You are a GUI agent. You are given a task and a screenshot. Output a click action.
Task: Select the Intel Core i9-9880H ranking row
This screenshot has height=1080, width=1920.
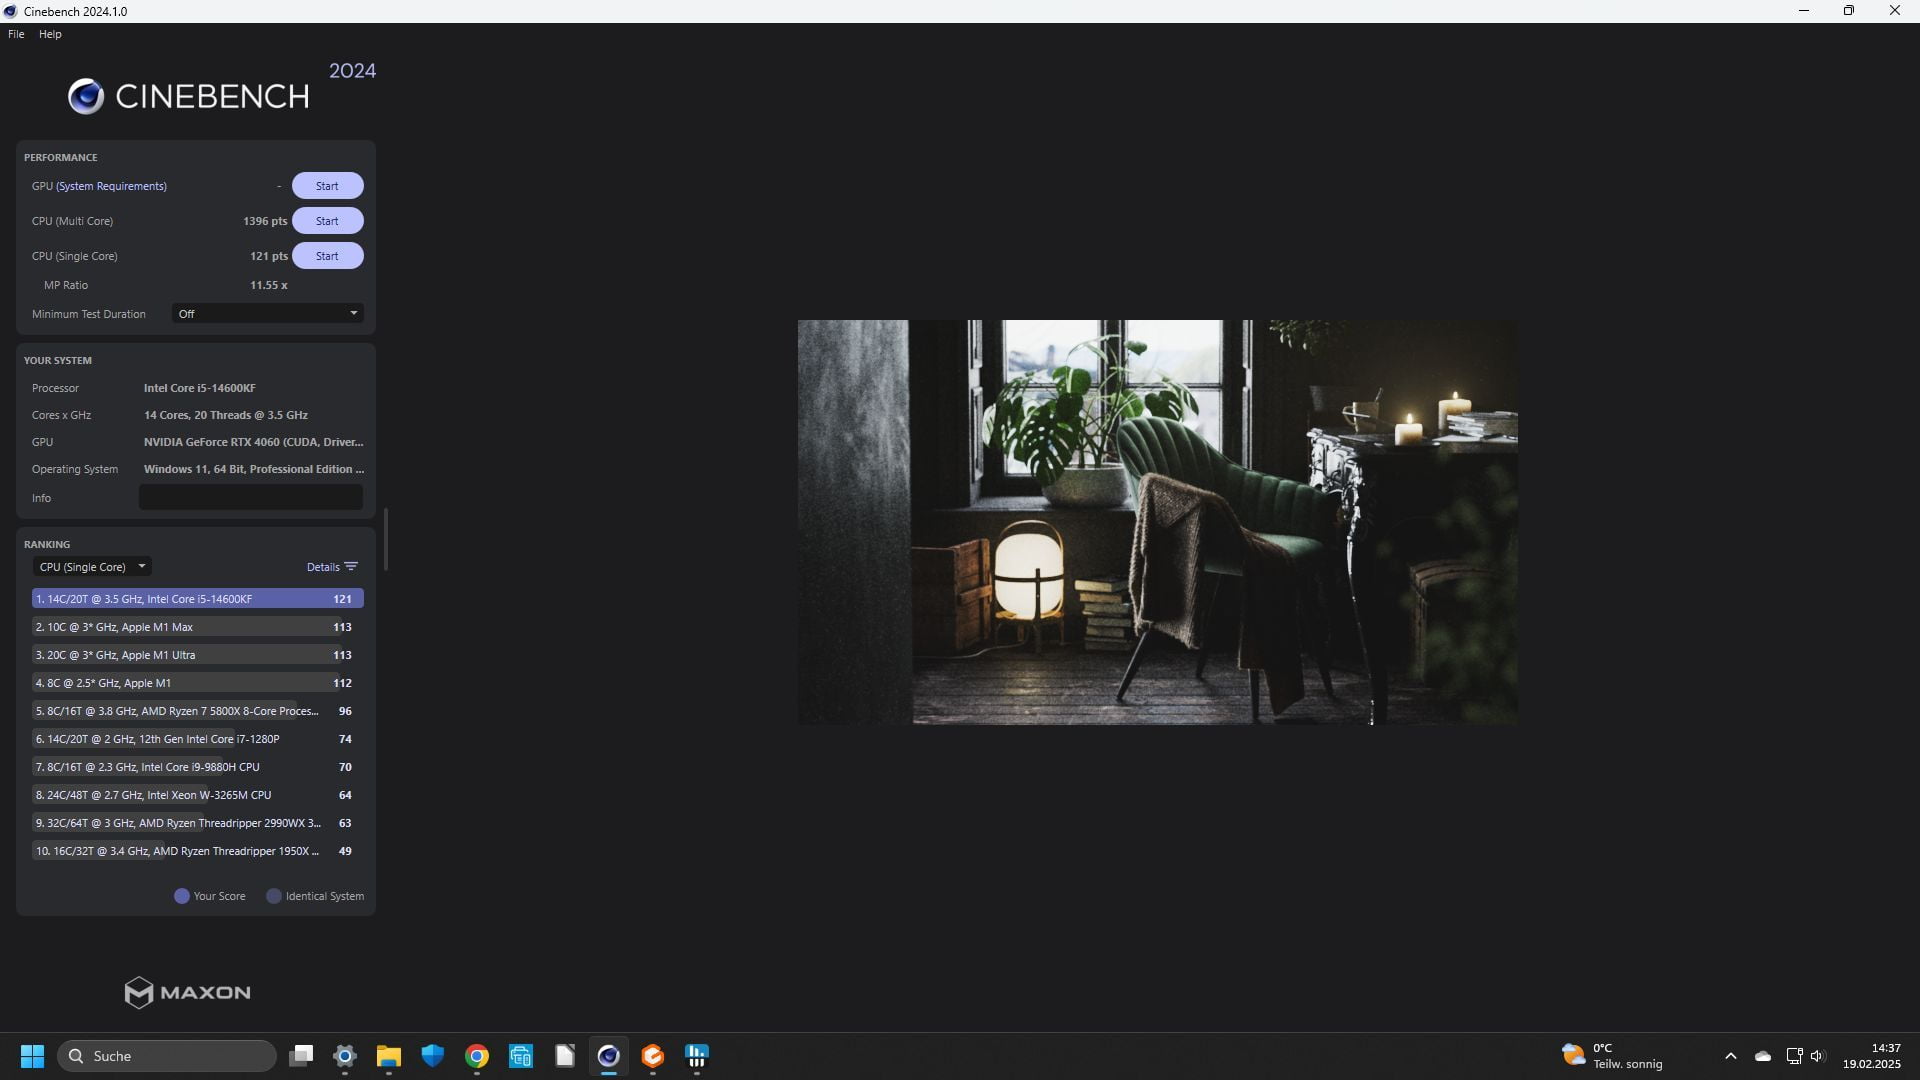(197, 767)
